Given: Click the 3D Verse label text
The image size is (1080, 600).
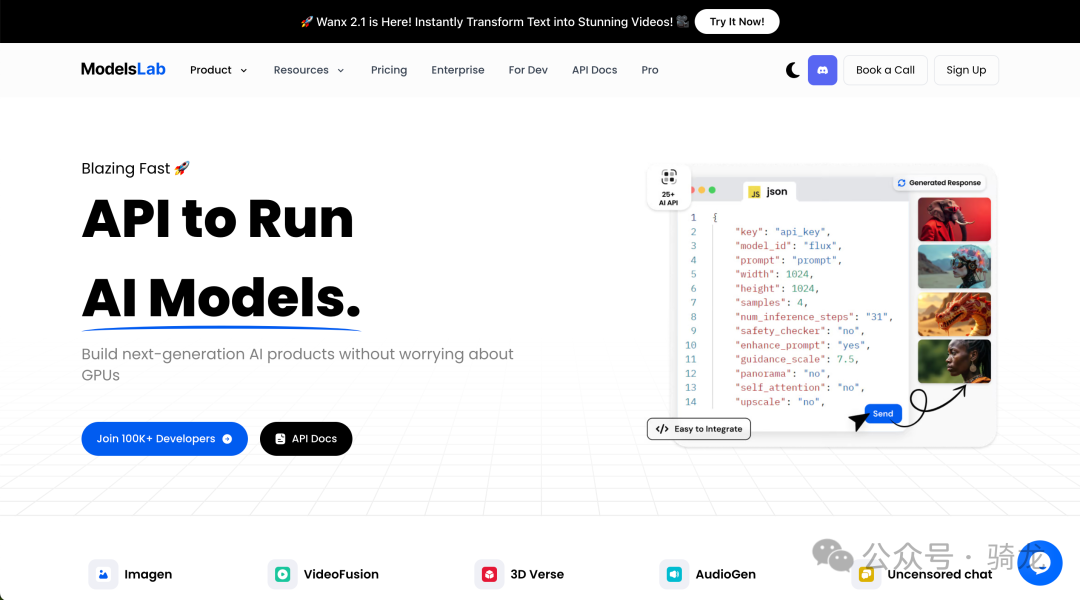Looking at the screenshot, I should (x=537, y=575).
